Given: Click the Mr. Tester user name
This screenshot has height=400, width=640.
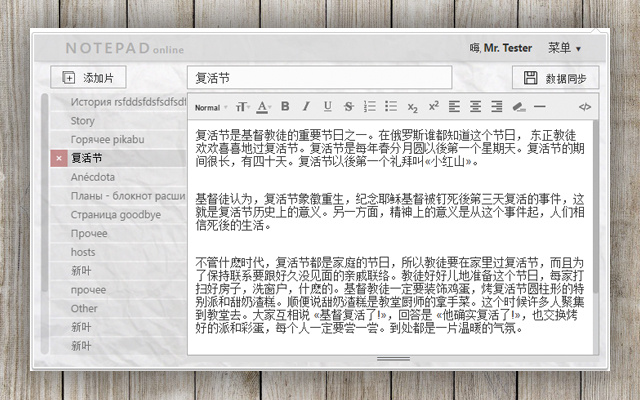Looking at the screenshot, I should click(508, 48).
